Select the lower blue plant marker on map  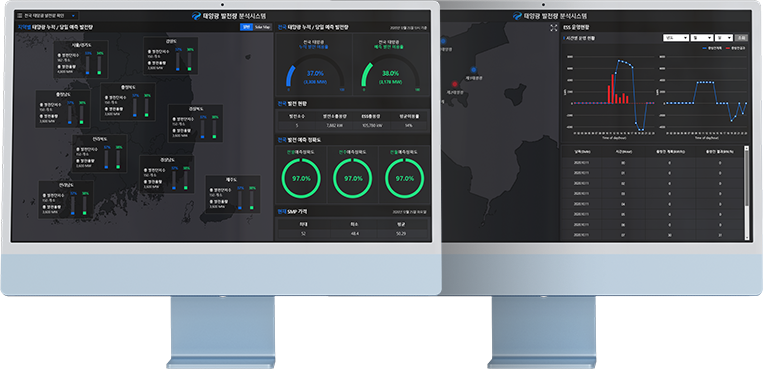click(473, 70)
